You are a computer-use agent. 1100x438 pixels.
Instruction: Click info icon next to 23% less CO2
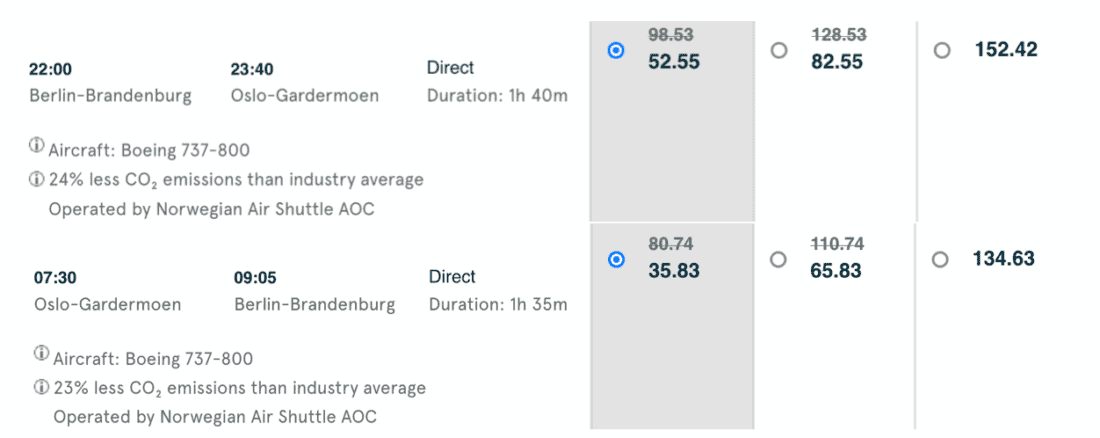(x=41, y=387)
